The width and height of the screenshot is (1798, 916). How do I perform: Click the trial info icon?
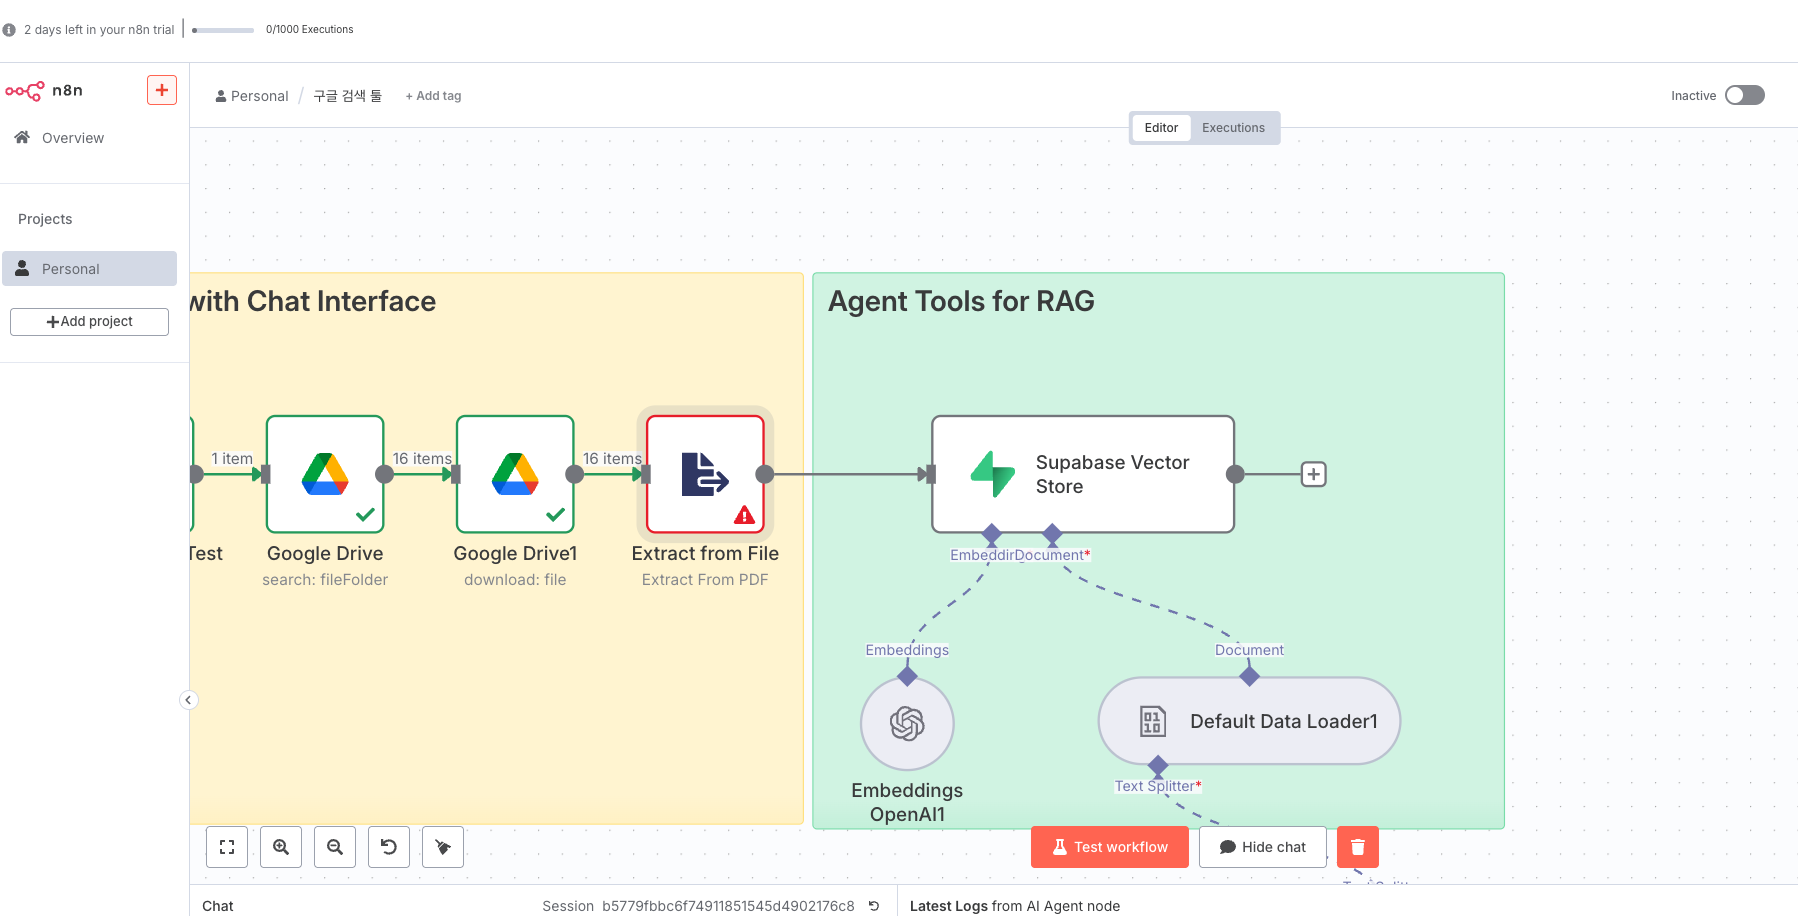coord(9,30)
